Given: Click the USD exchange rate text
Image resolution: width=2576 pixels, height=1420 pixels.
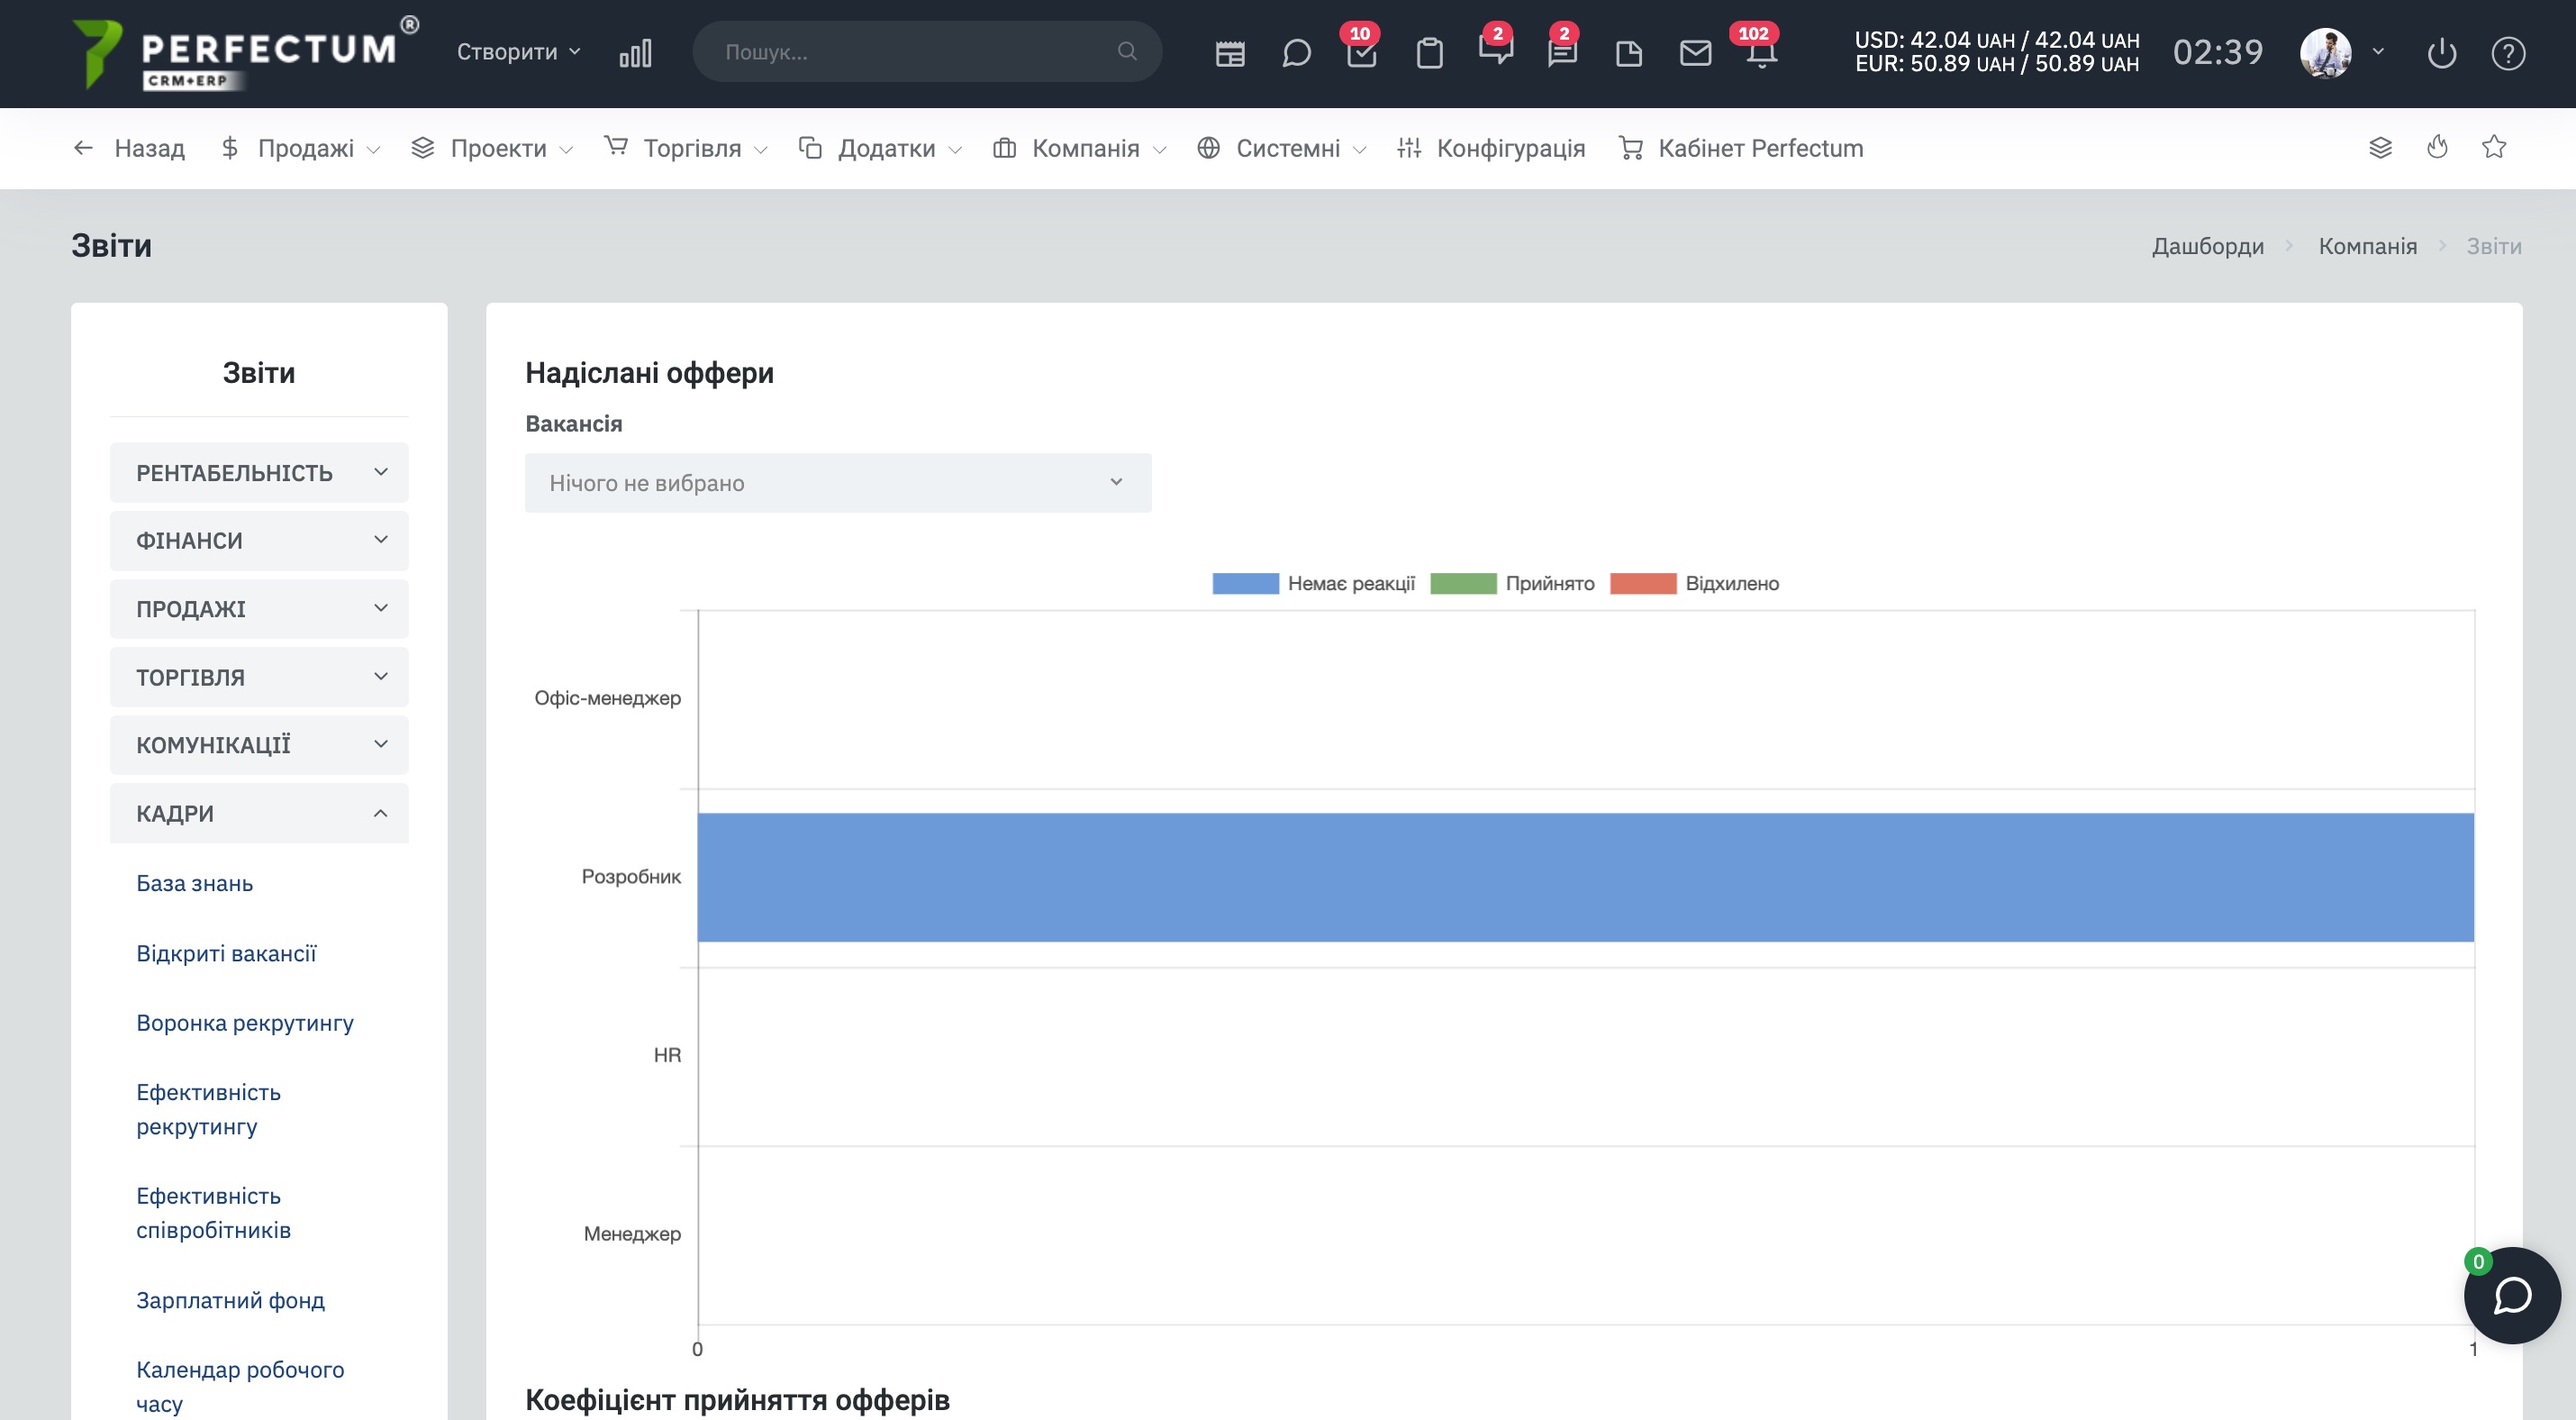Looking at the screenshot, I should pos(1997,40).
